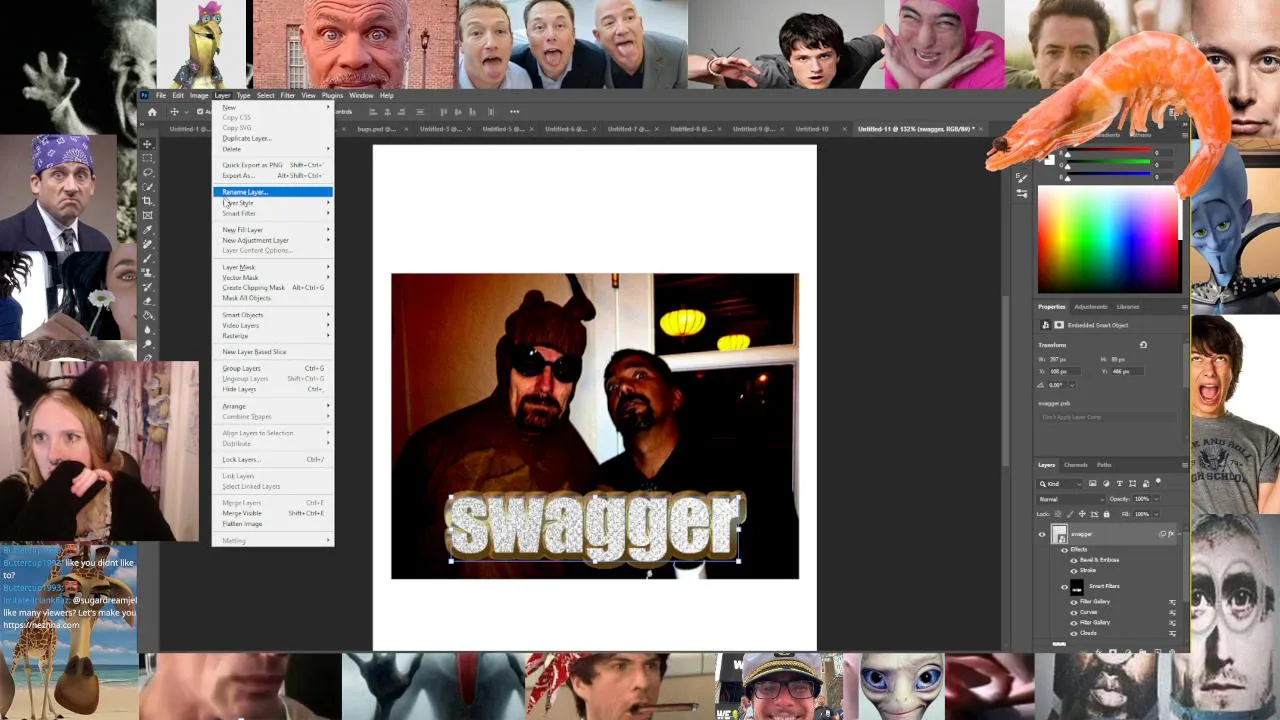The height and width of the screenshot is (720, 1280).
Task: Expand the New submenu in Layer menu
Action: tap(272, 107)
